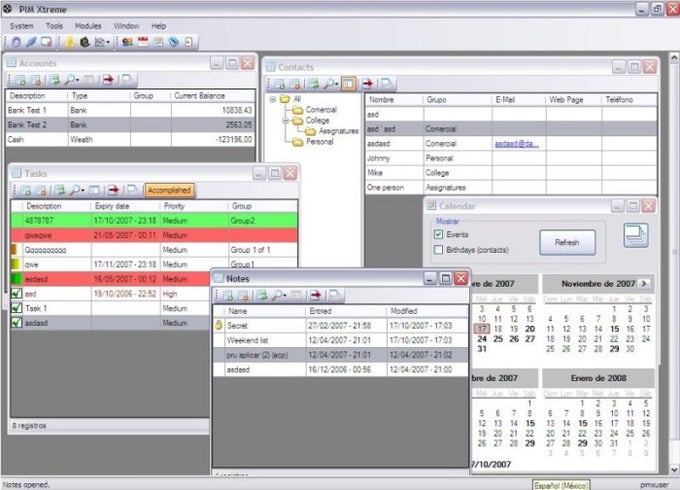Toggle the highlighted panel view icon in Contacts toolbar
This screenshot has width=680, height=490.
point(349,84)
